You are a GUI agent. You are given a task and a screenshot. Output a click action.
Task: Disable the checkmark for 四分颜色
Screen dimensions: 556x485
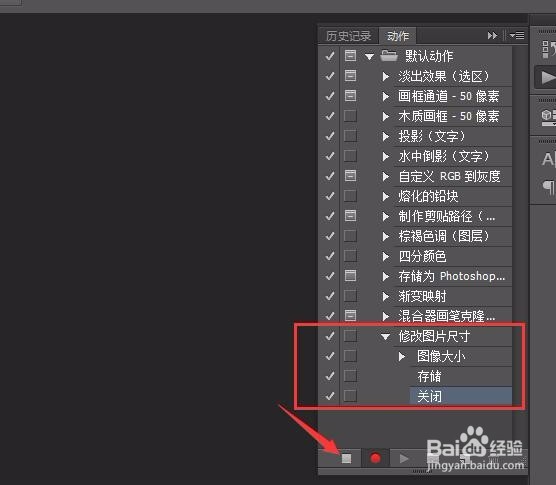click(x=330, y=256)
